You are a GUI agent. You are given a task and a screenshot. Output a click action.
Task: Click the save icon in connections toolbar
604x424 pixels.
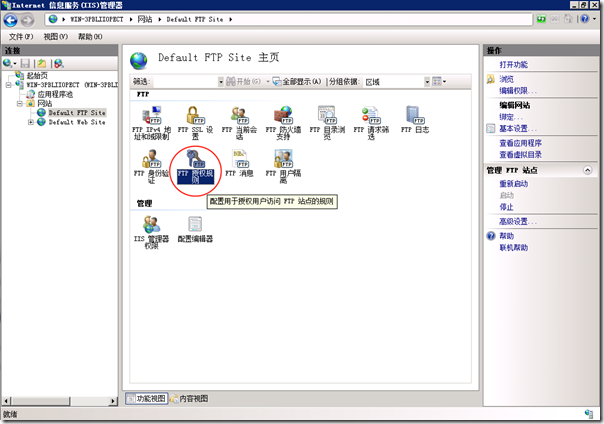point(25,63)
